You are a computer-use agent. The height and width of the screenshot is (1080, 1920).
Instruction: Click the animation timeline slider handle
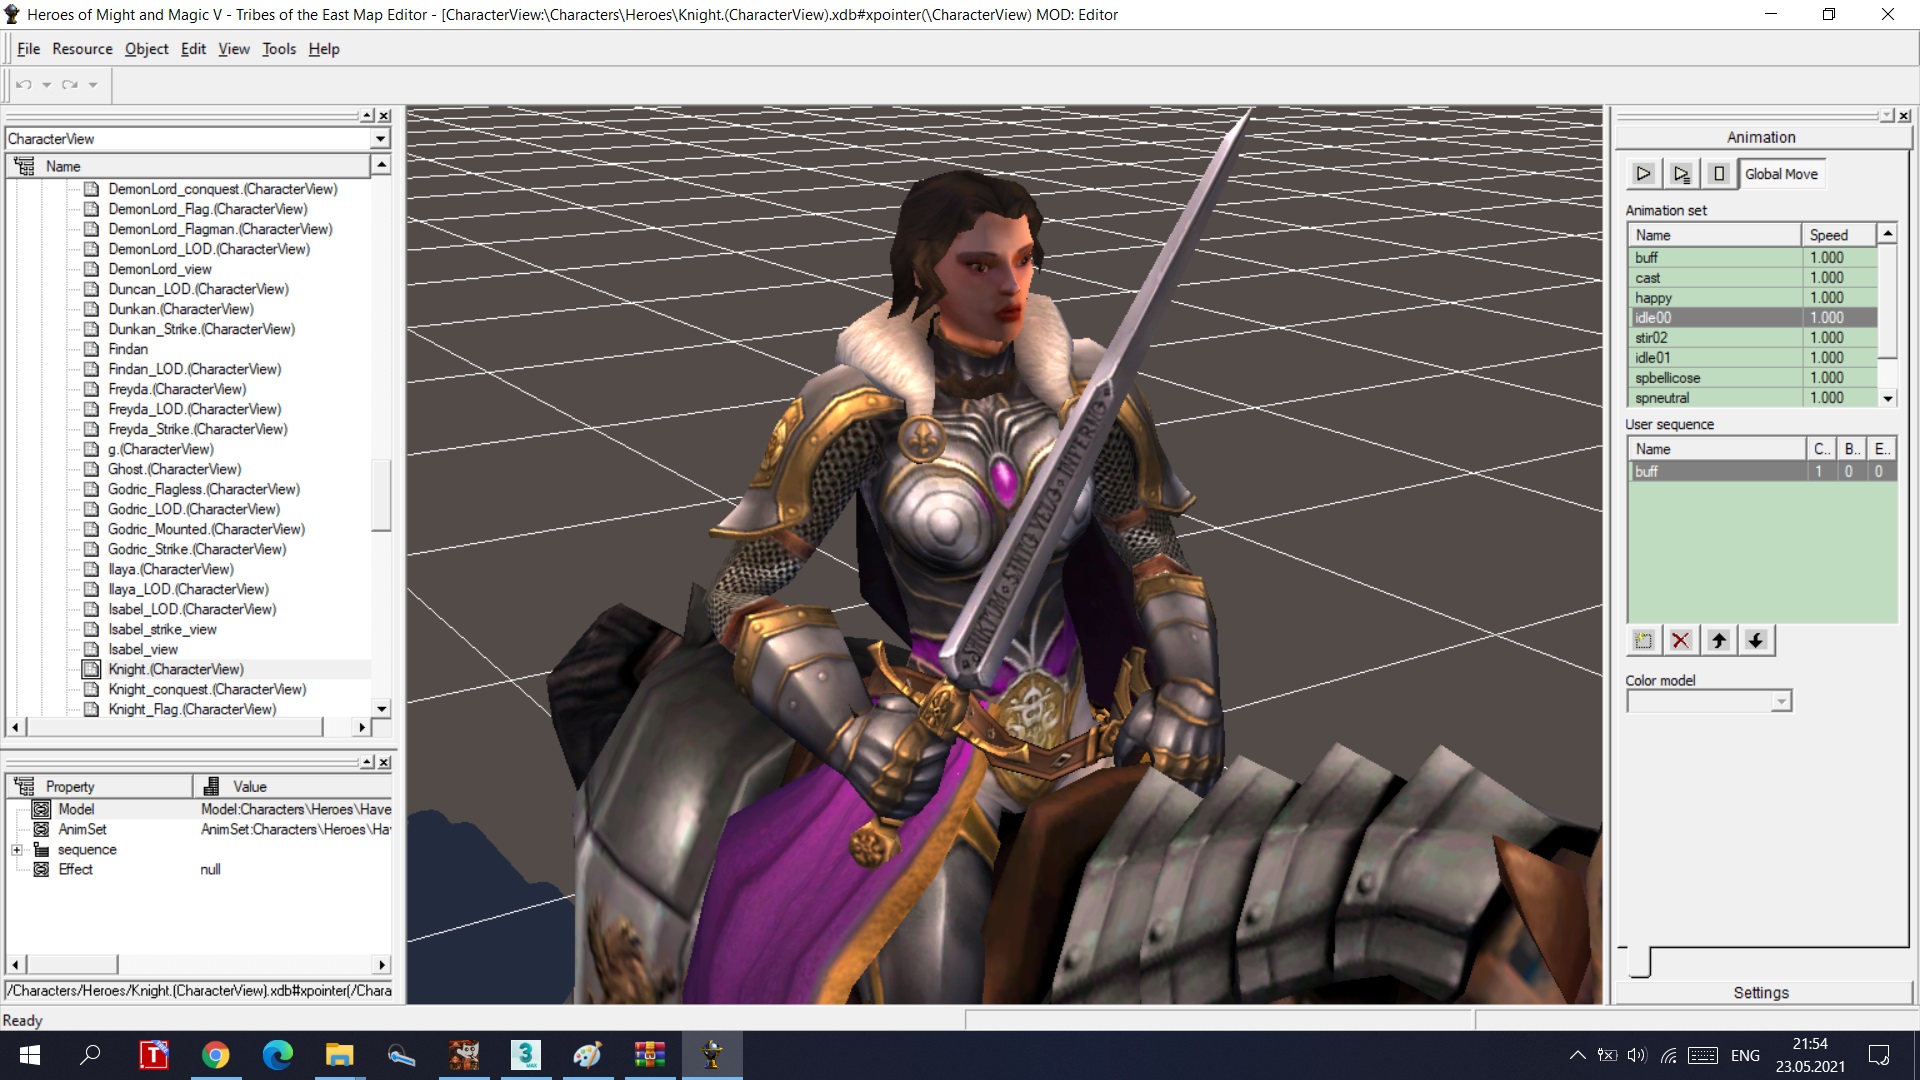(x=1639, y=961)
